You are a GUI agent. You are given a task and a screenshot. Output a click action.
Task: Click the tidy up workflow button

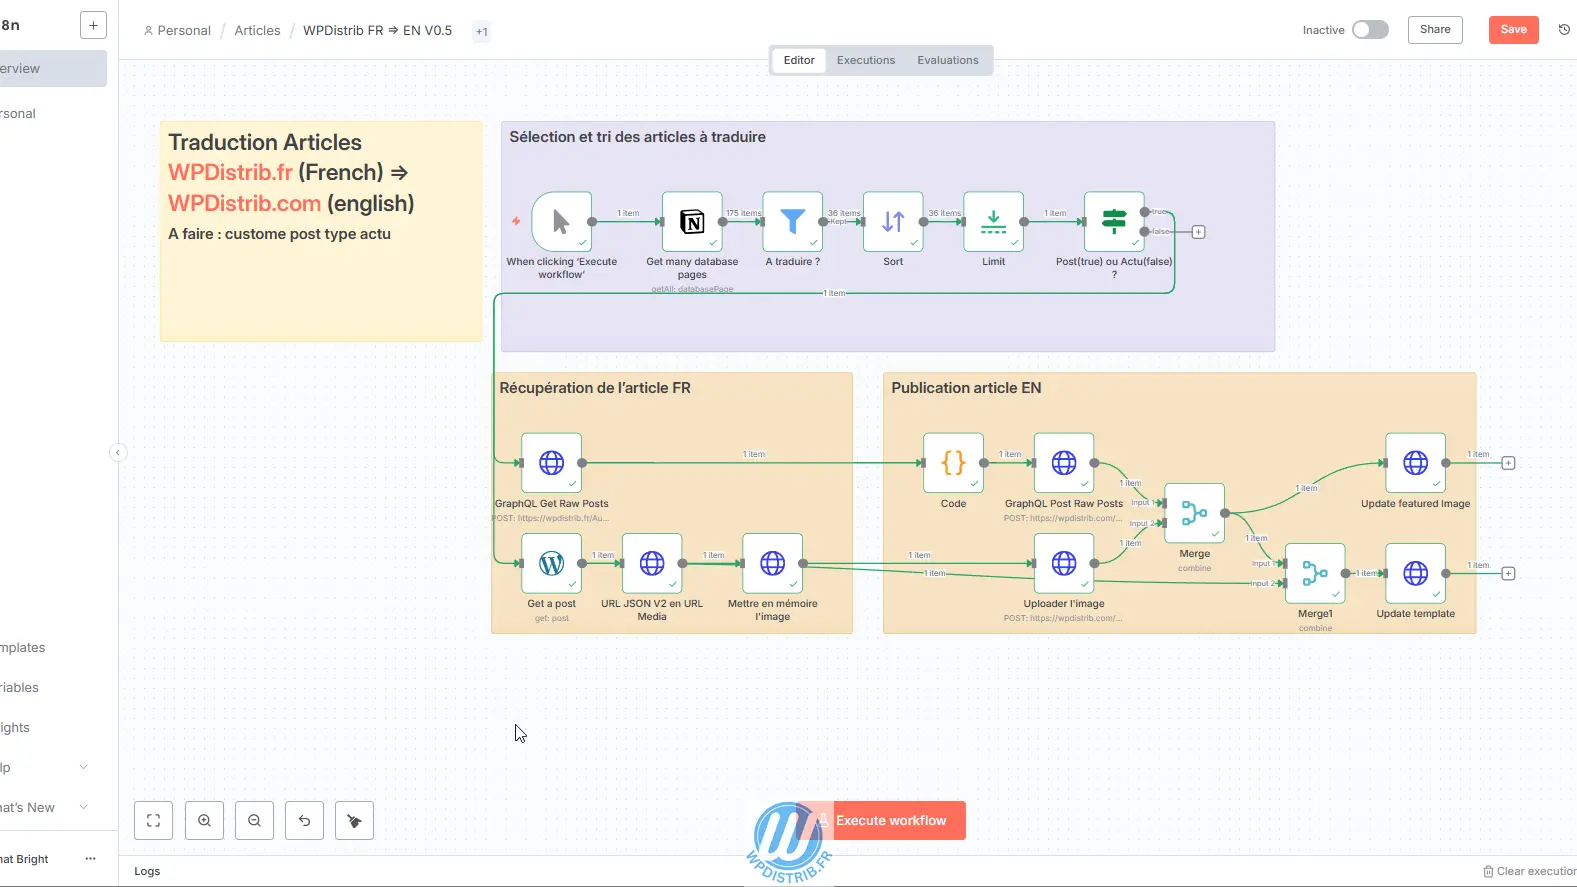pyautogui.click(x=354, y=820)
